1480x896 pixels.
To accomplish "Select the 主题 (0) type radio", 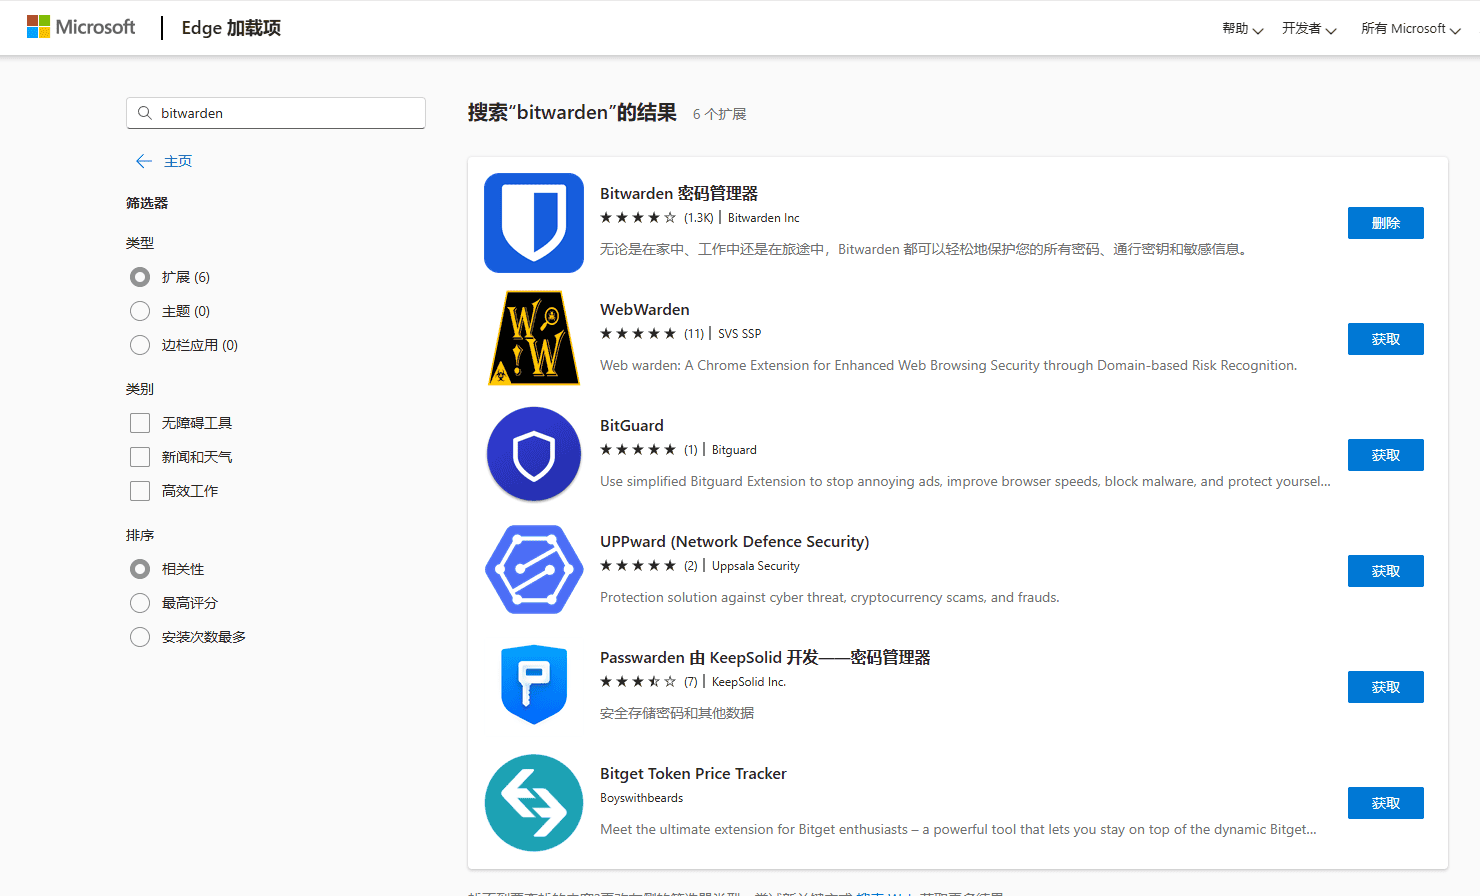I will pos(140,311).
